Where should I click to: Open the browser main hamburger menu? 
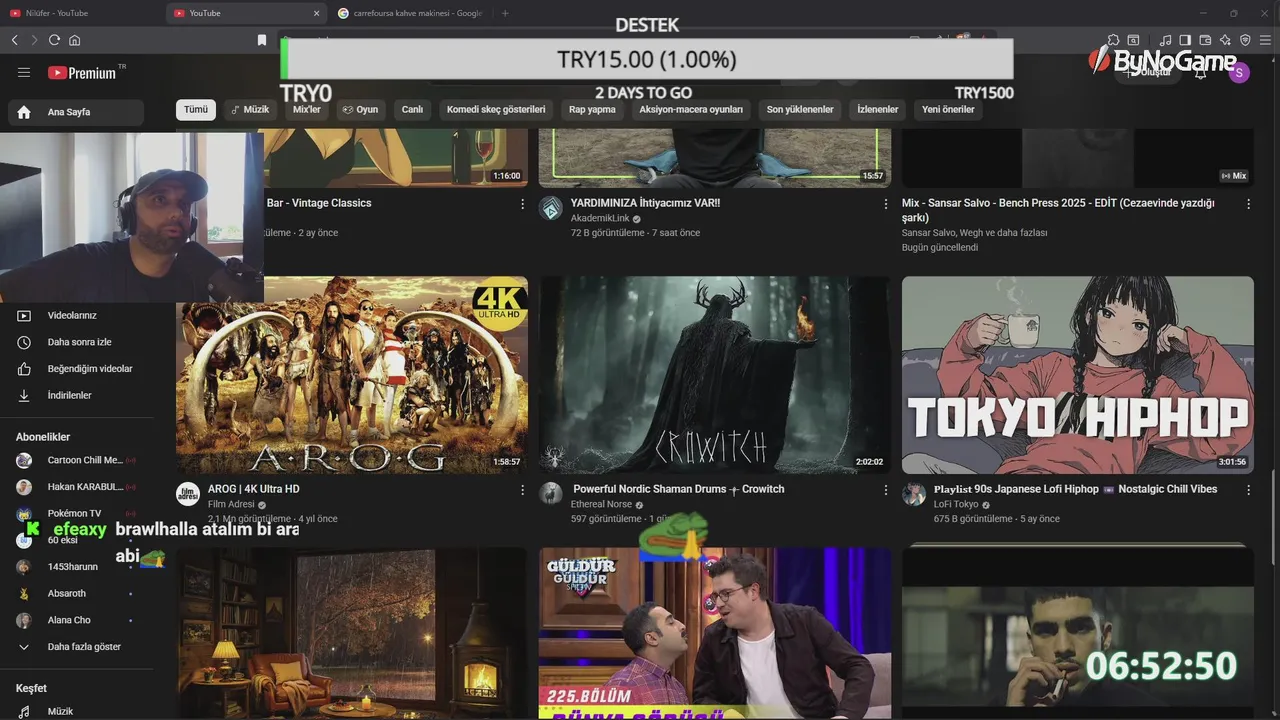pyautogui.click(x=1265, y=40)
